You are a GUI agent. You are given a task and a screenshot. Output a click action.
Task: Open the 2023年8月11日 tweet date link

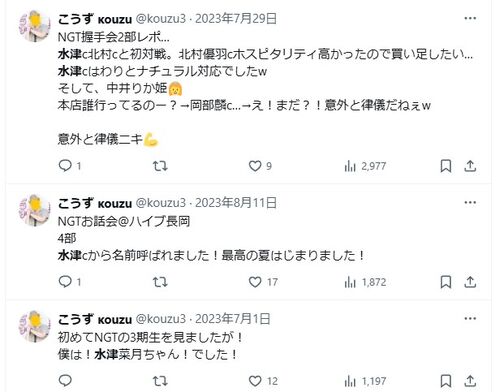pyautogui.click(x=236, y=203)
